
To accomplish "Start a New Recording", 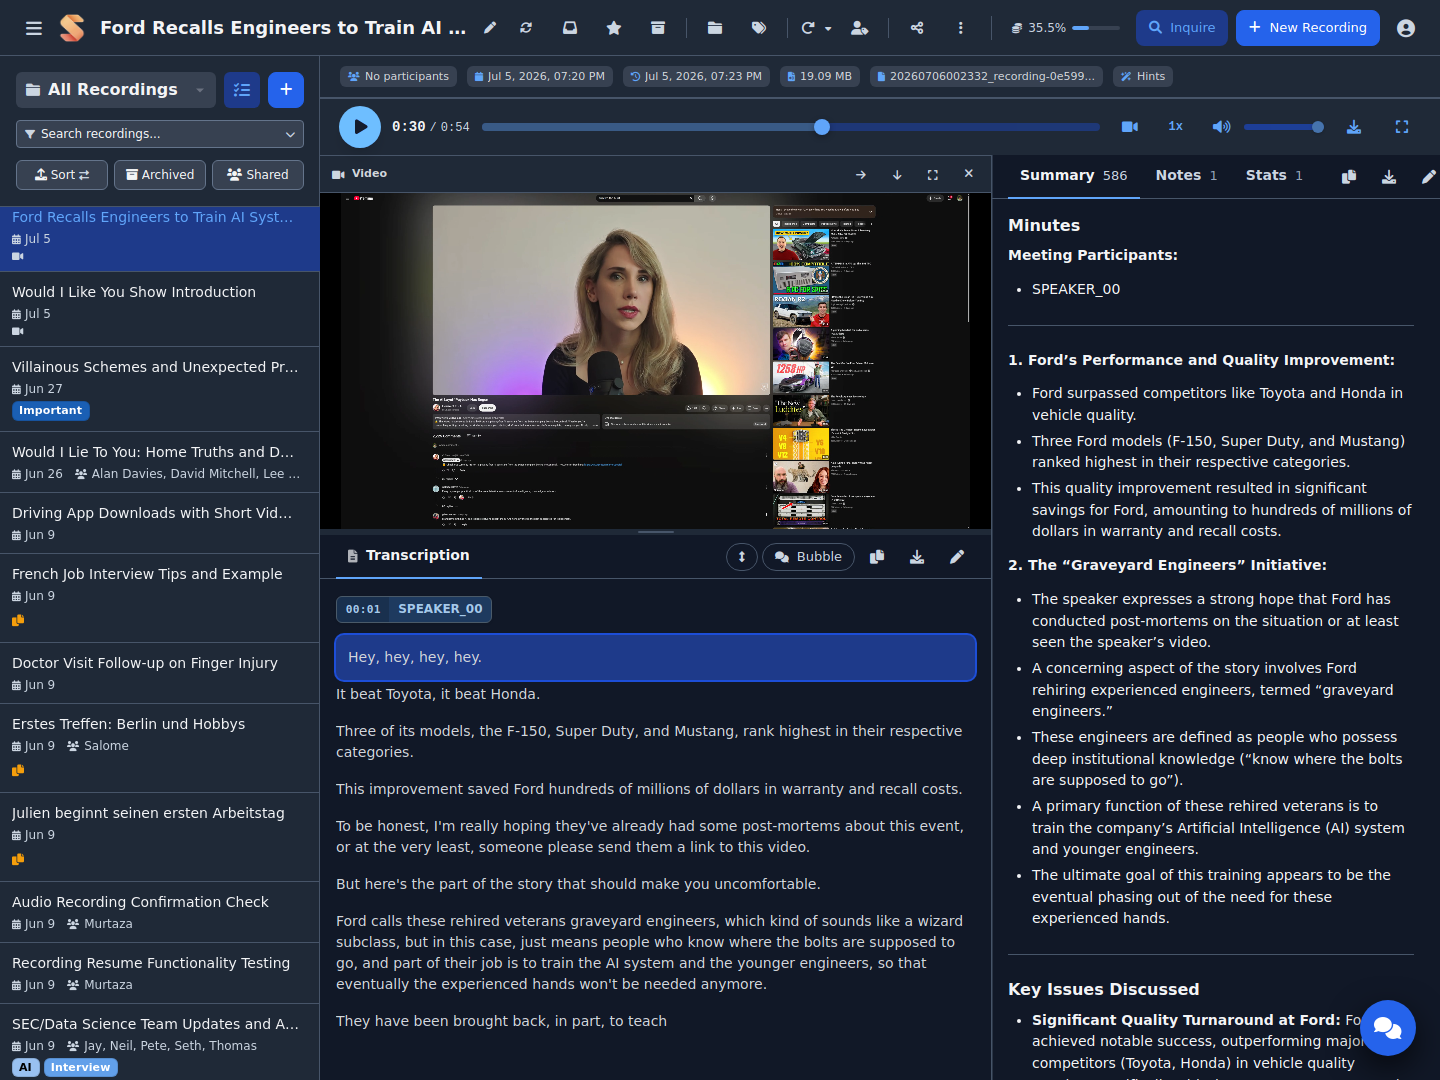I will (x=1308, y=28).
